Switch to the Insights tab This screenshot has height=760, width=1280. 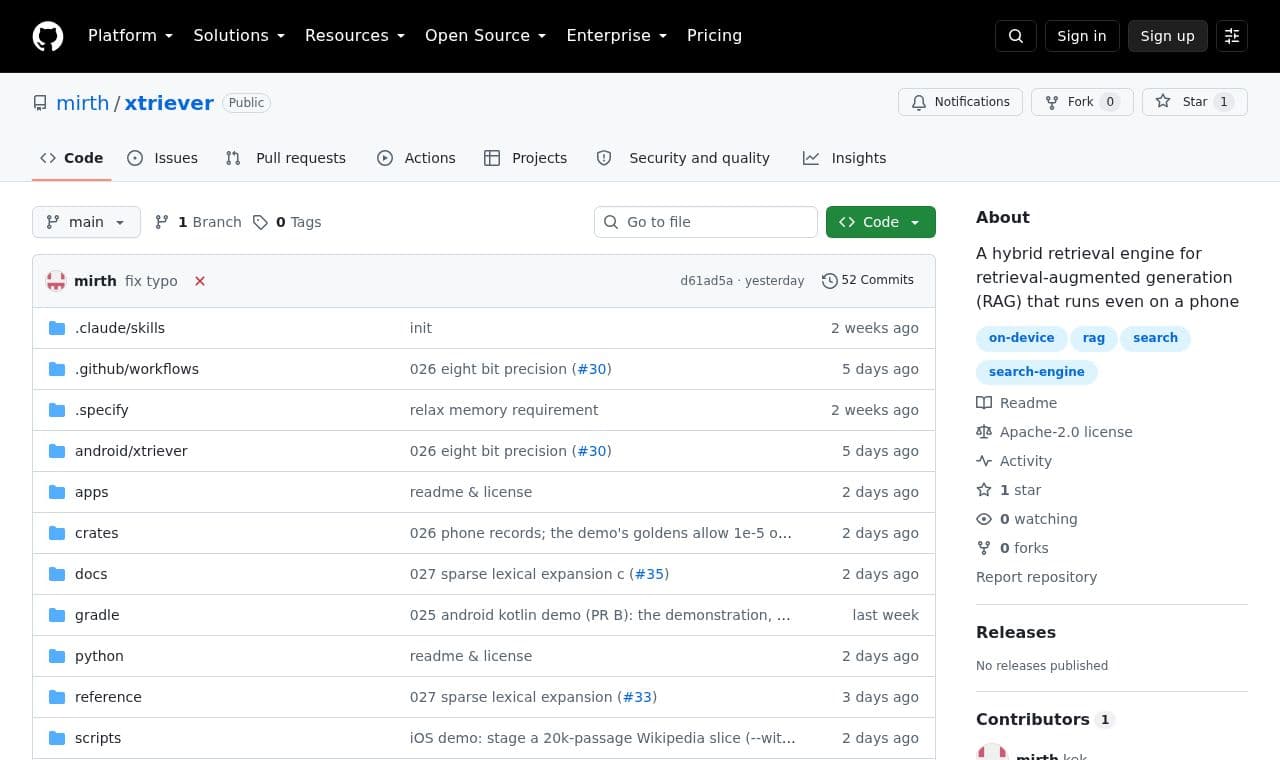coord(844,158)
